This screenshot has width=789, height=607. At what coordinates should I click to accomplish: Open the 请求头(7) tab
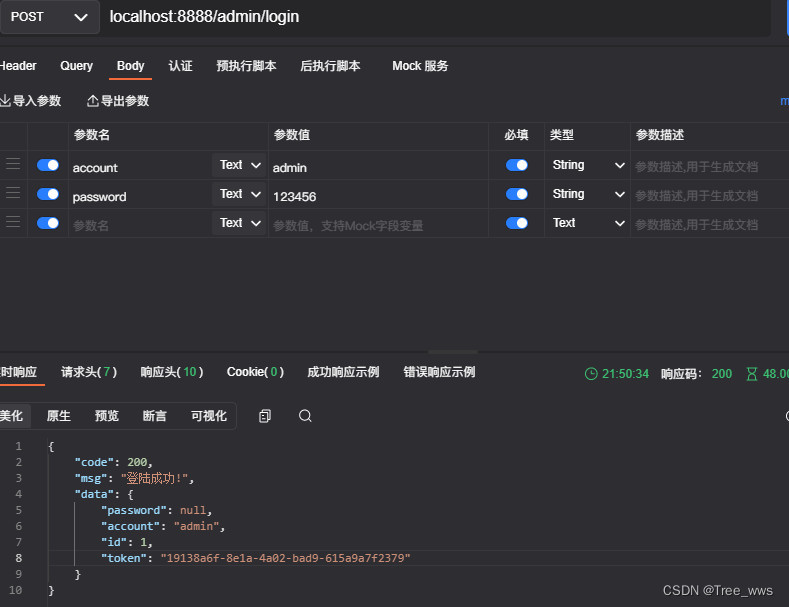[89, 372]
